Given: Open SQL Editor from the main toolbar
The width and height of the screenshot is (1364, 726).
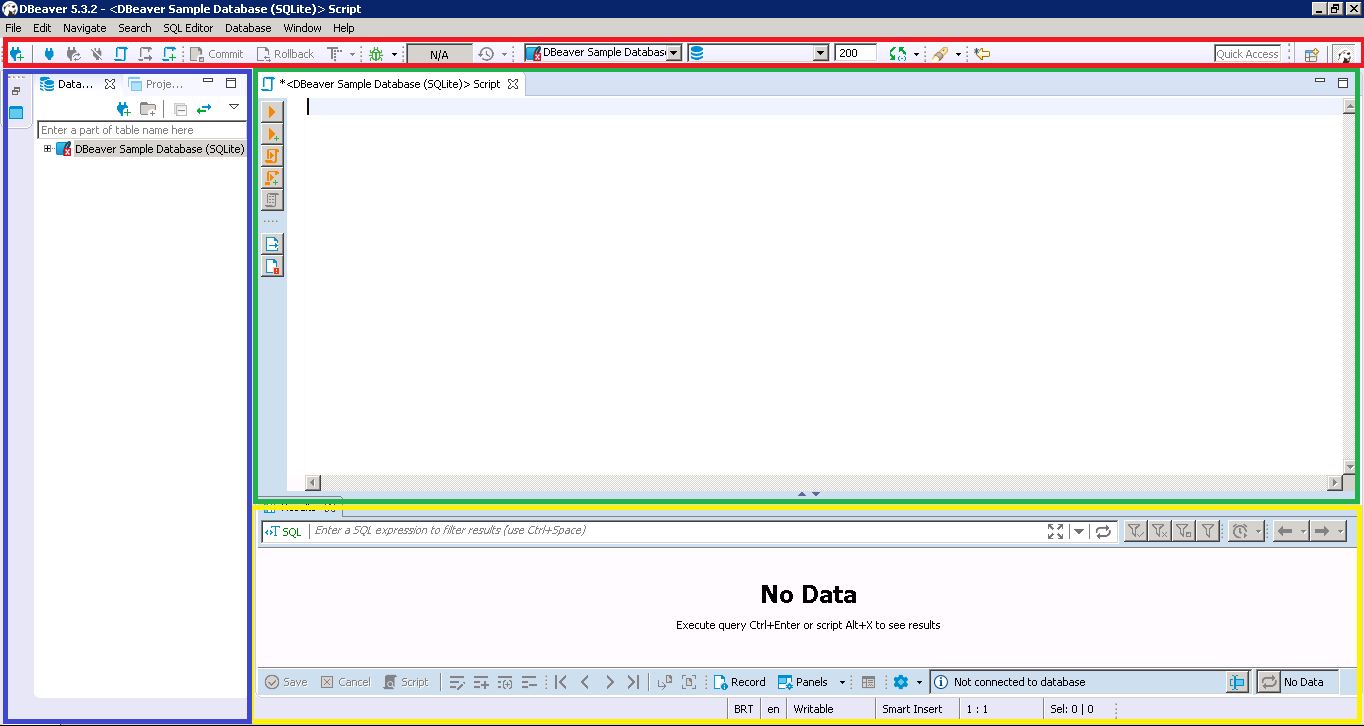Looking at the screenshot, I should pyautogui.click(x=121, y=54).
